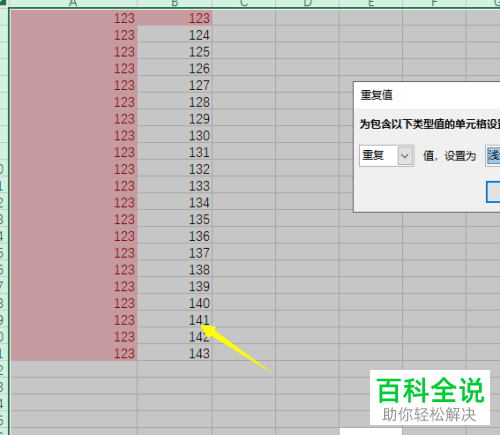Click cell containing 124

click(175, 34)
